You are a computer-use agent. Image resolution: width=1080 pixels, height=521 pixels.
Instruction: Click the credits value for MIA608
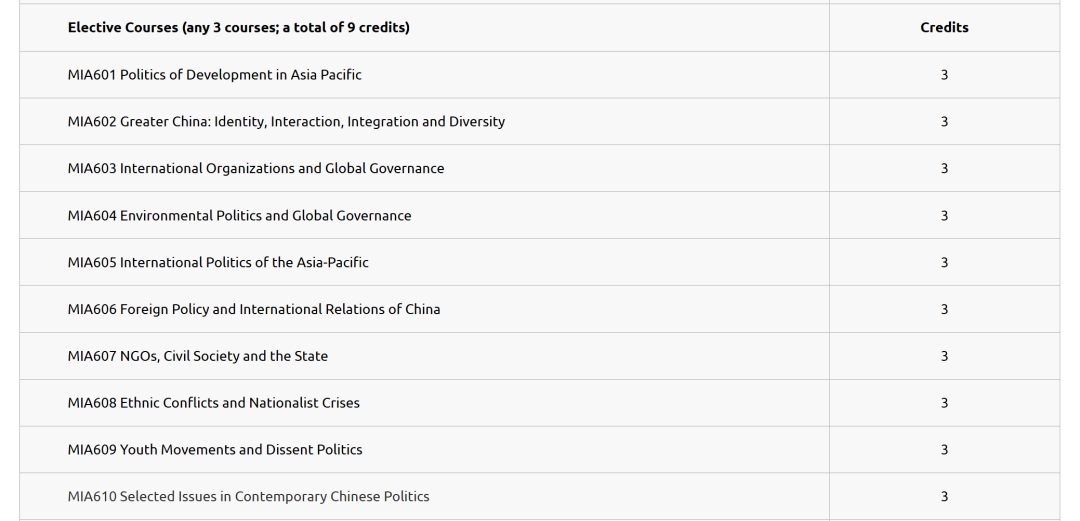coord(944,404)
